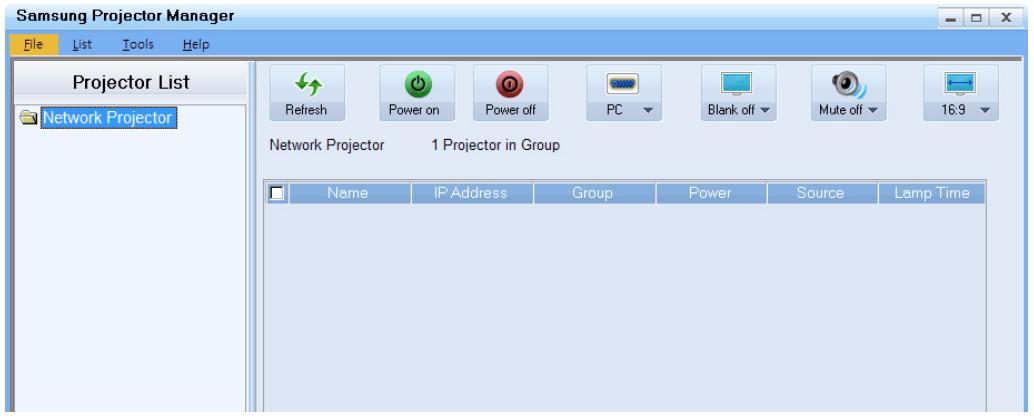1034x420 pixels.
Task: Click the Network Projector group label text
Action: (326, 145)
